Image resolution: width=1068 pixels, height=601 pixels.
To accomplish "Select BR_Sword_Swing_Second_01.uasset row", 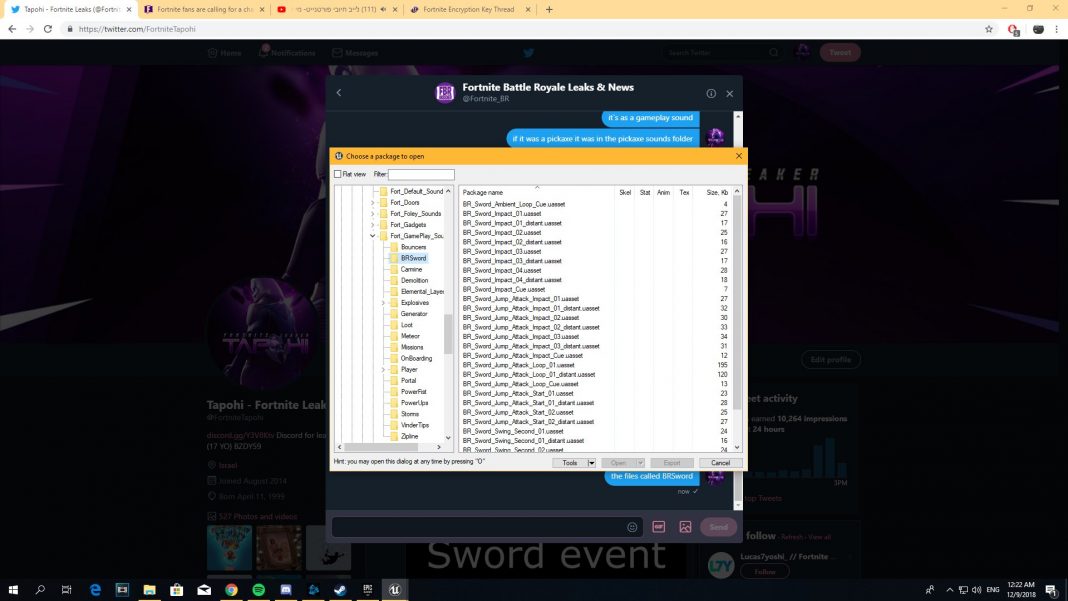I will click(513, 431).
